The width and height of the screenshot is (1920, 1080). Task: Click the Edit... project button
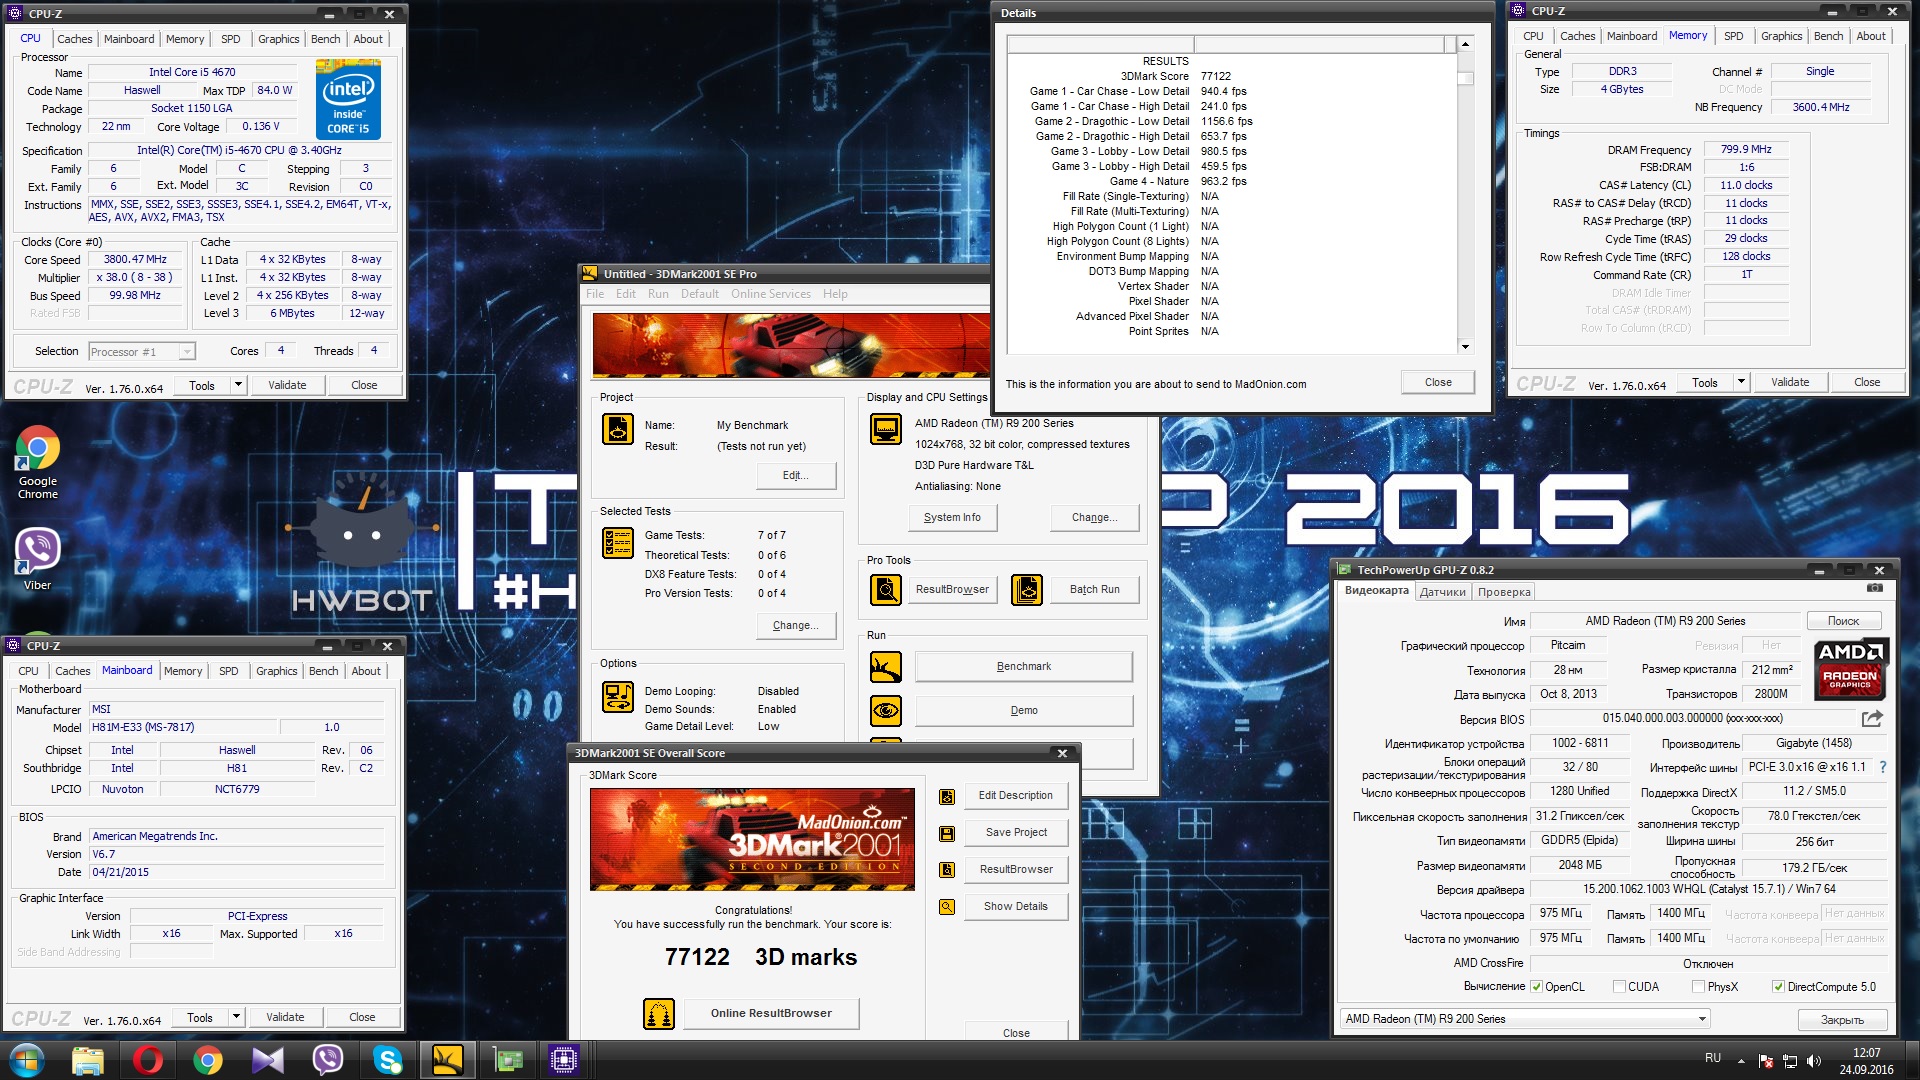point(796,476)
